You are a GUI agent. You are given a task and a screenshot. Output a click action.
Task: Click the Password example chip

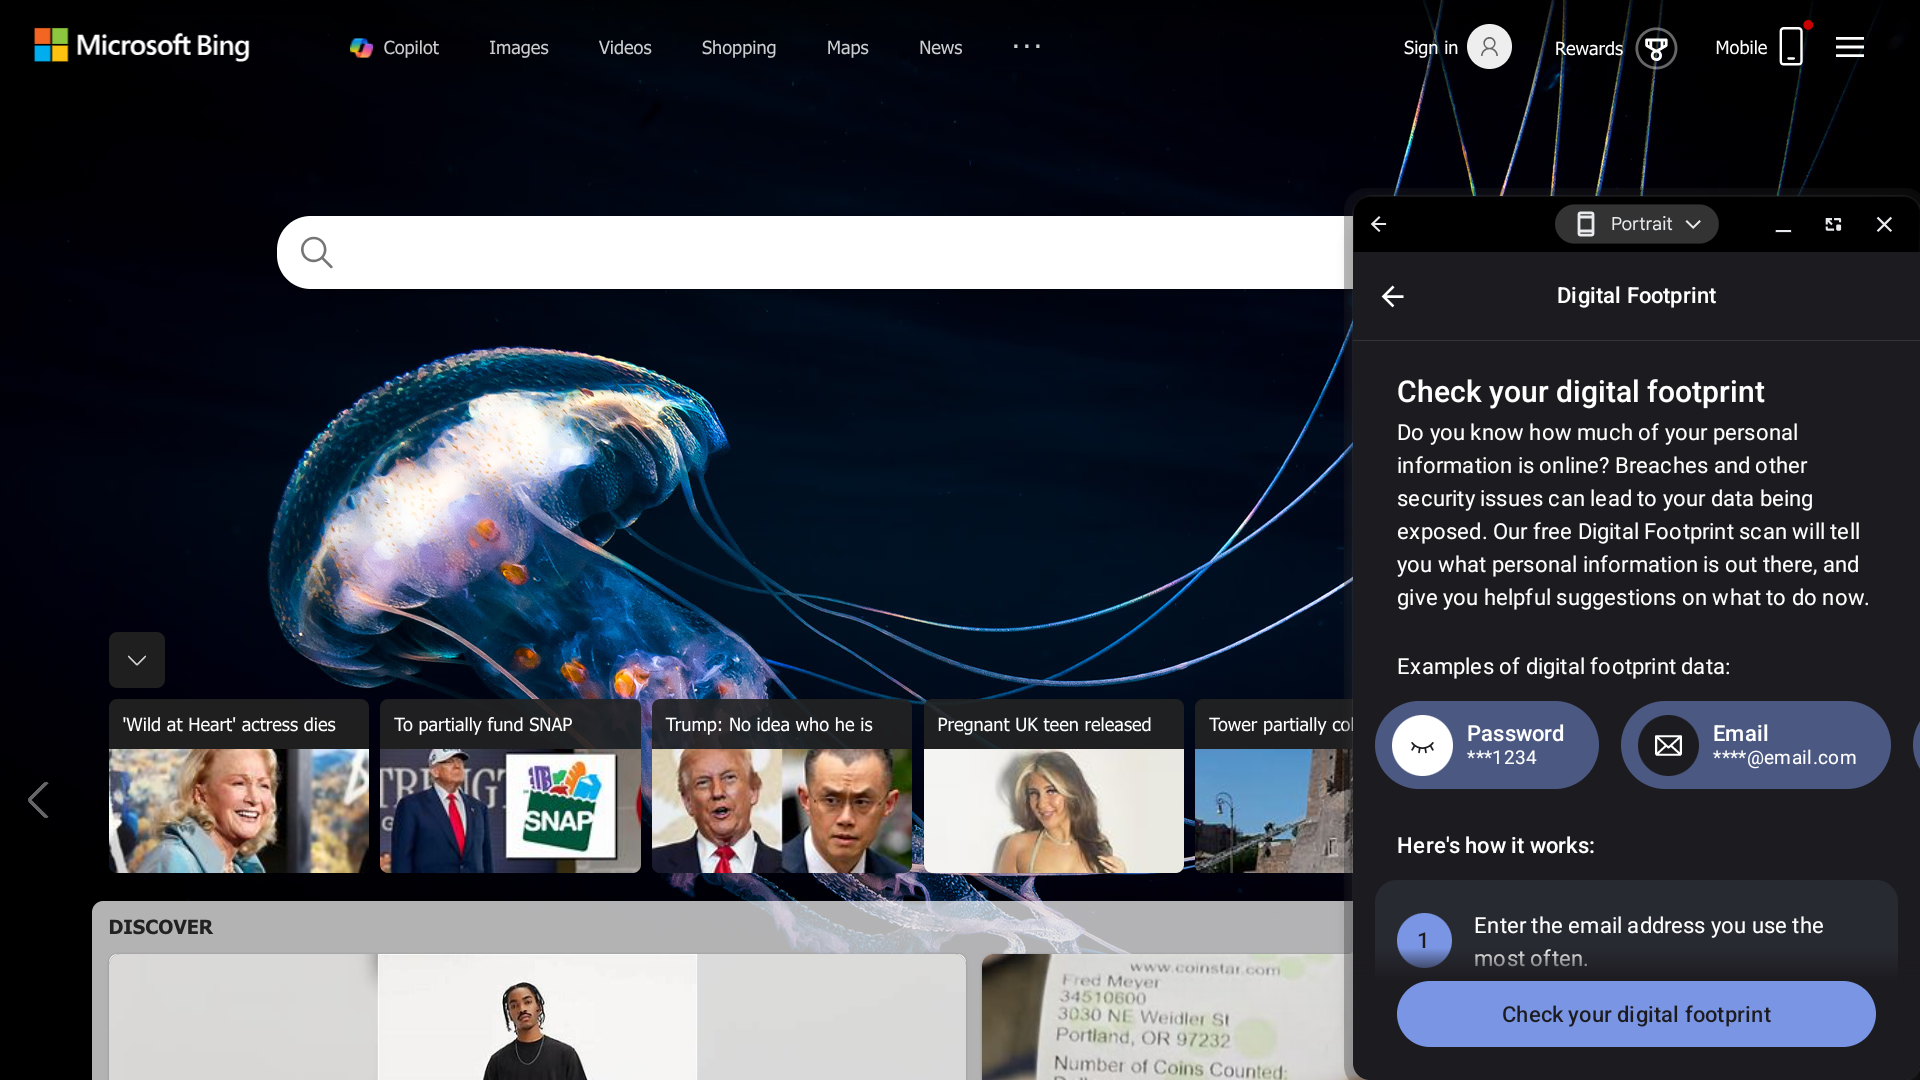(1487, 745)
